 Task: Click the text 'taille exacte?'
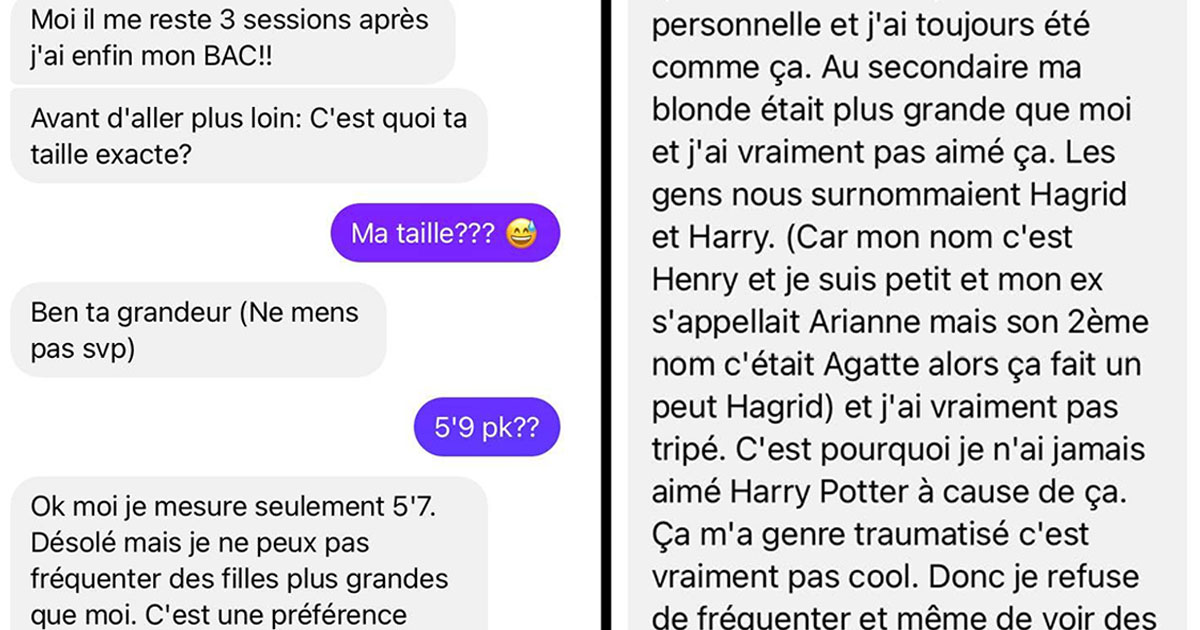point(112,154)
